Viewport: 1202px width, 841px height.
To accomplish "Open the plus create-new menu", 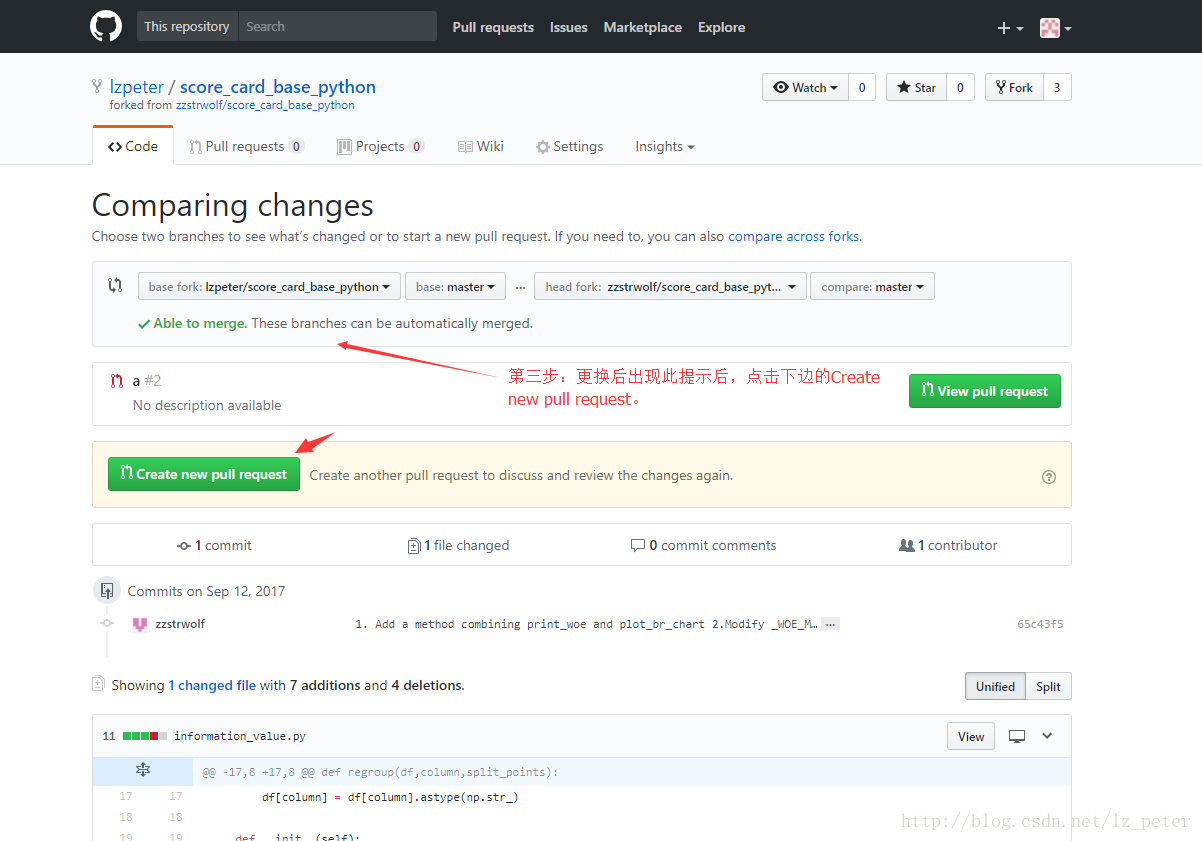I will click(1010, 28).
